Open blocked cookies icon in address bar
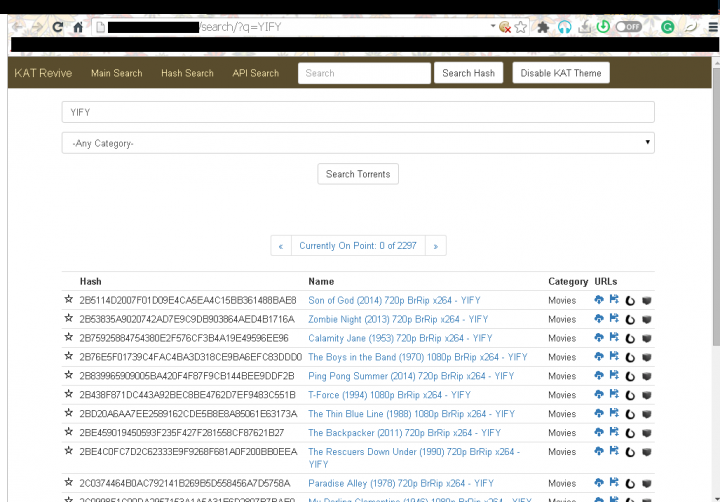 tap(505, 27)
